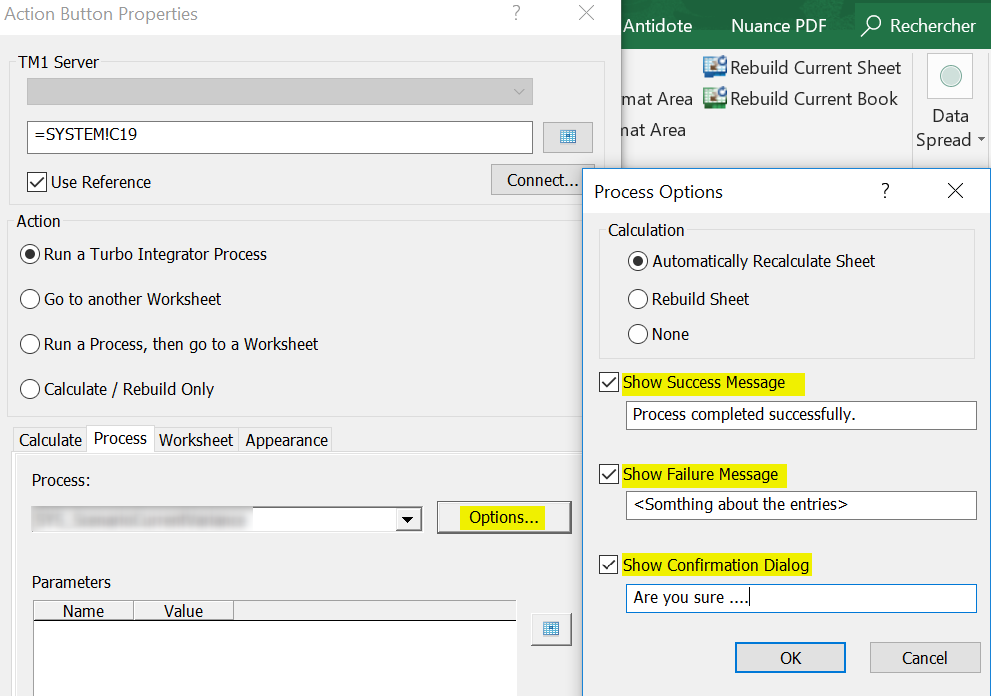The height and width of the screenshot is (696, 991).
Task: Expand the Data Spread dropdown arrow
Action: pyautogui.click(x=981, y=140)
